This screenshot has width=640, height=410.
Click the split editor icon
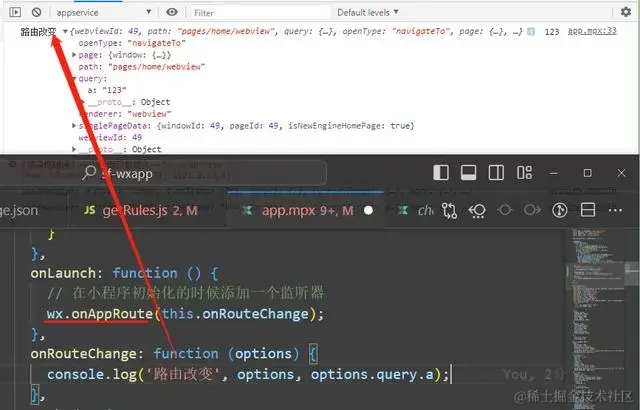[588, 210]
